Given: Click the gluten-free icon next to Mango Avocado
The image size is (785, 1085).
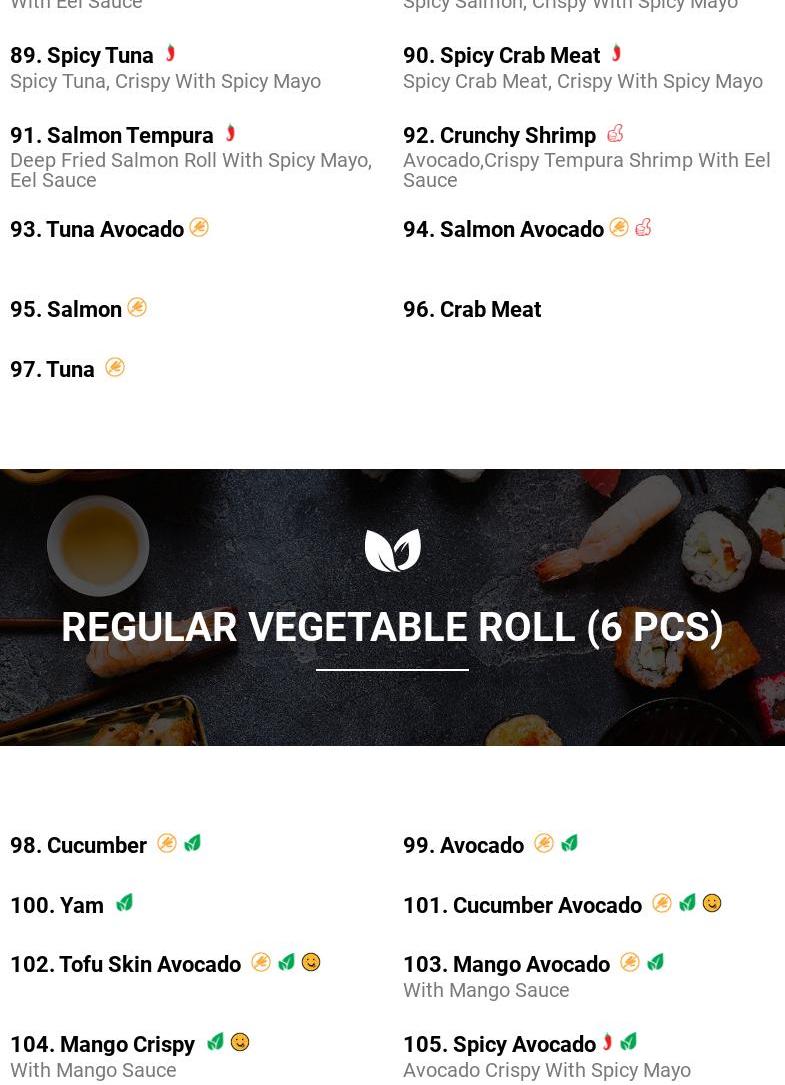Looking at the screenshot, I should click(x=630, y=963).
